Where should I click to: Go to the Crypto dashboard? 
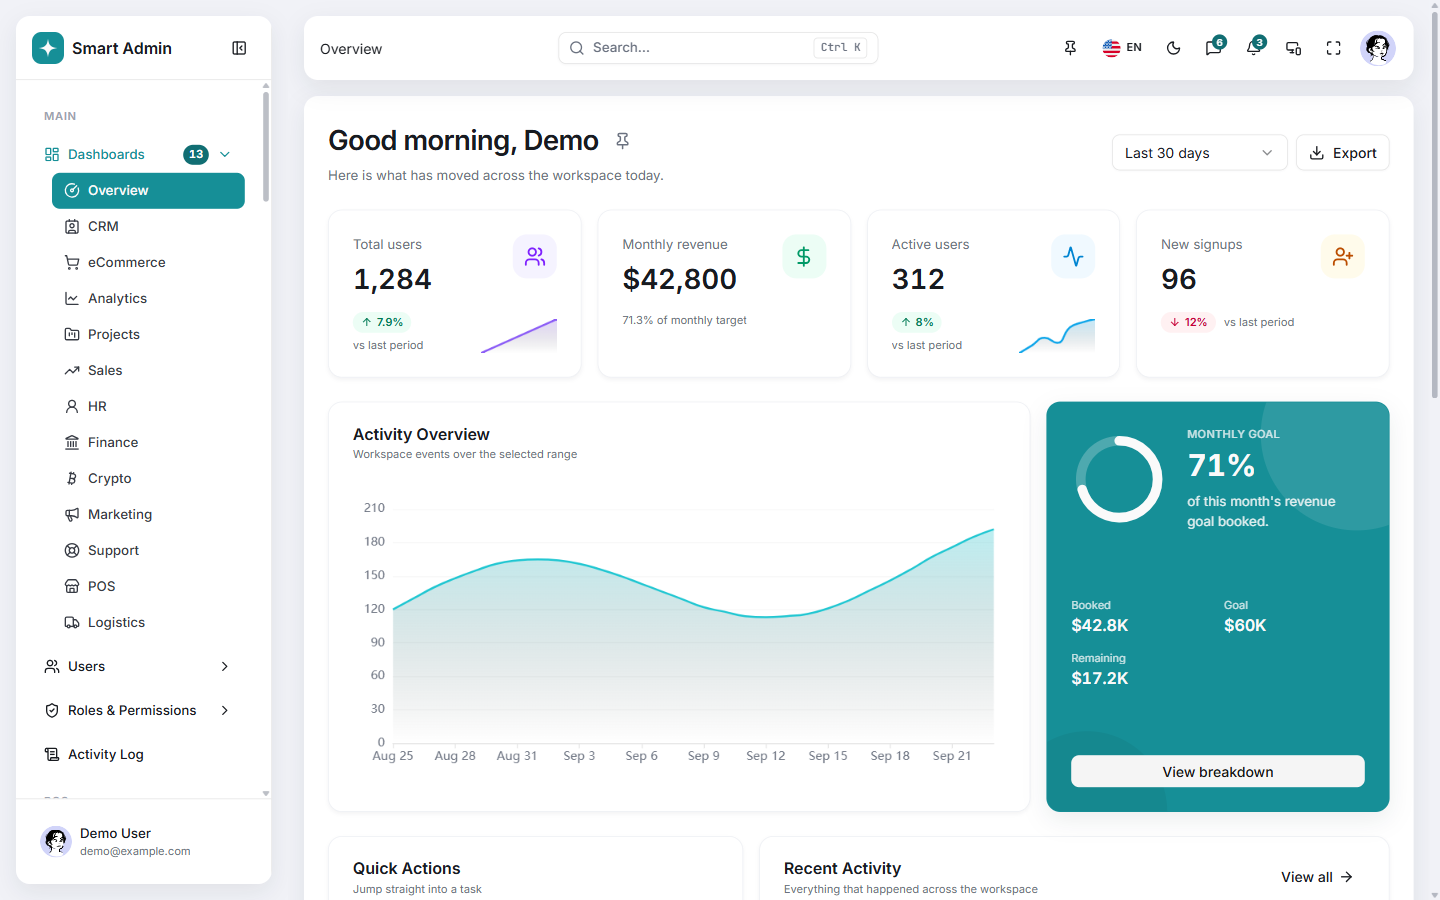pyautogui.click(x=148, y=479)
